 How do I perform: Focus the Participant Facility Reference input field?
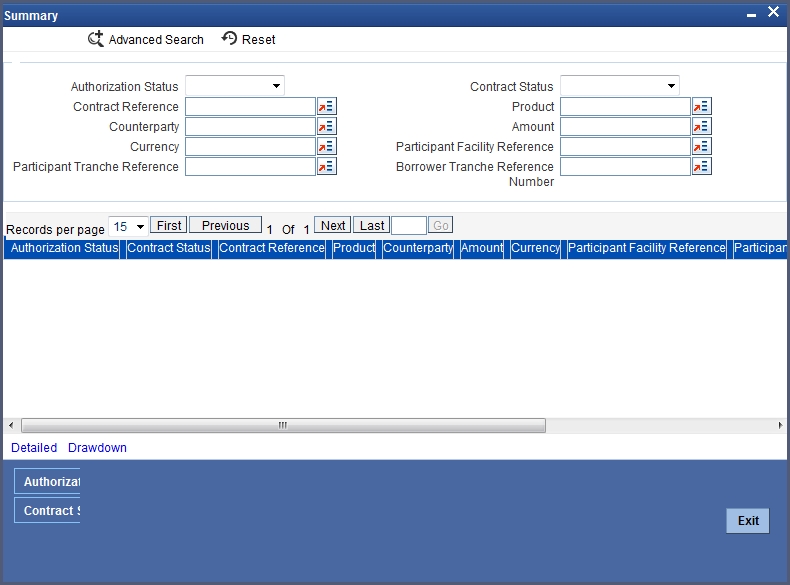pos(625,147)
